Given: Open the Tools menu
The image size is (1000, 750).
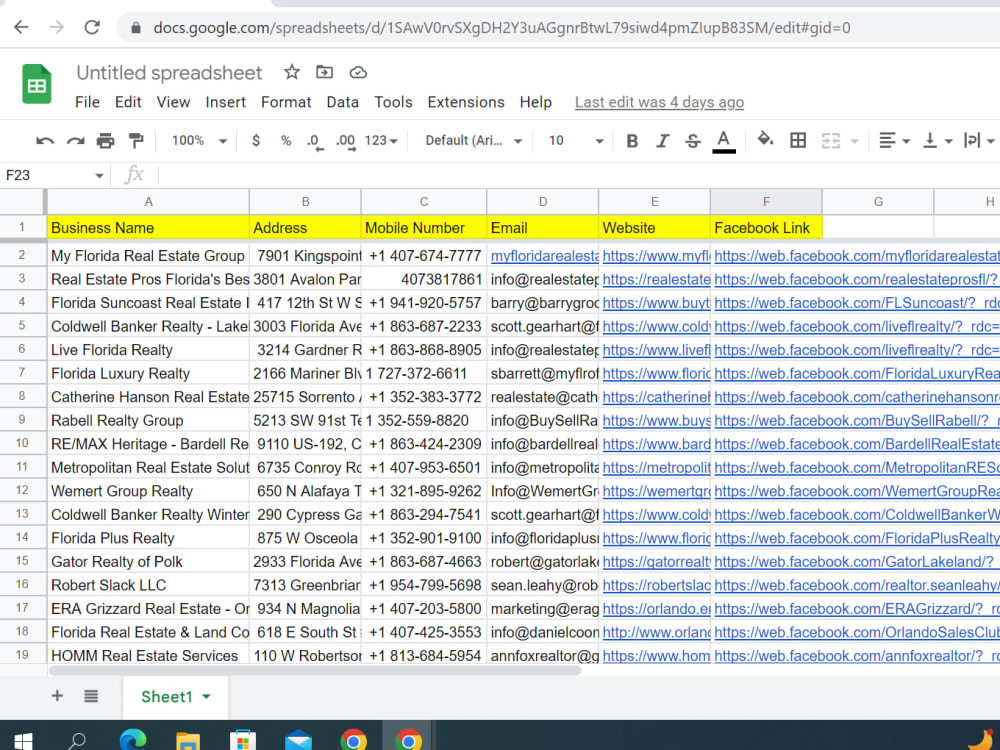Looking at the screenshot, I should pos(393,102).
